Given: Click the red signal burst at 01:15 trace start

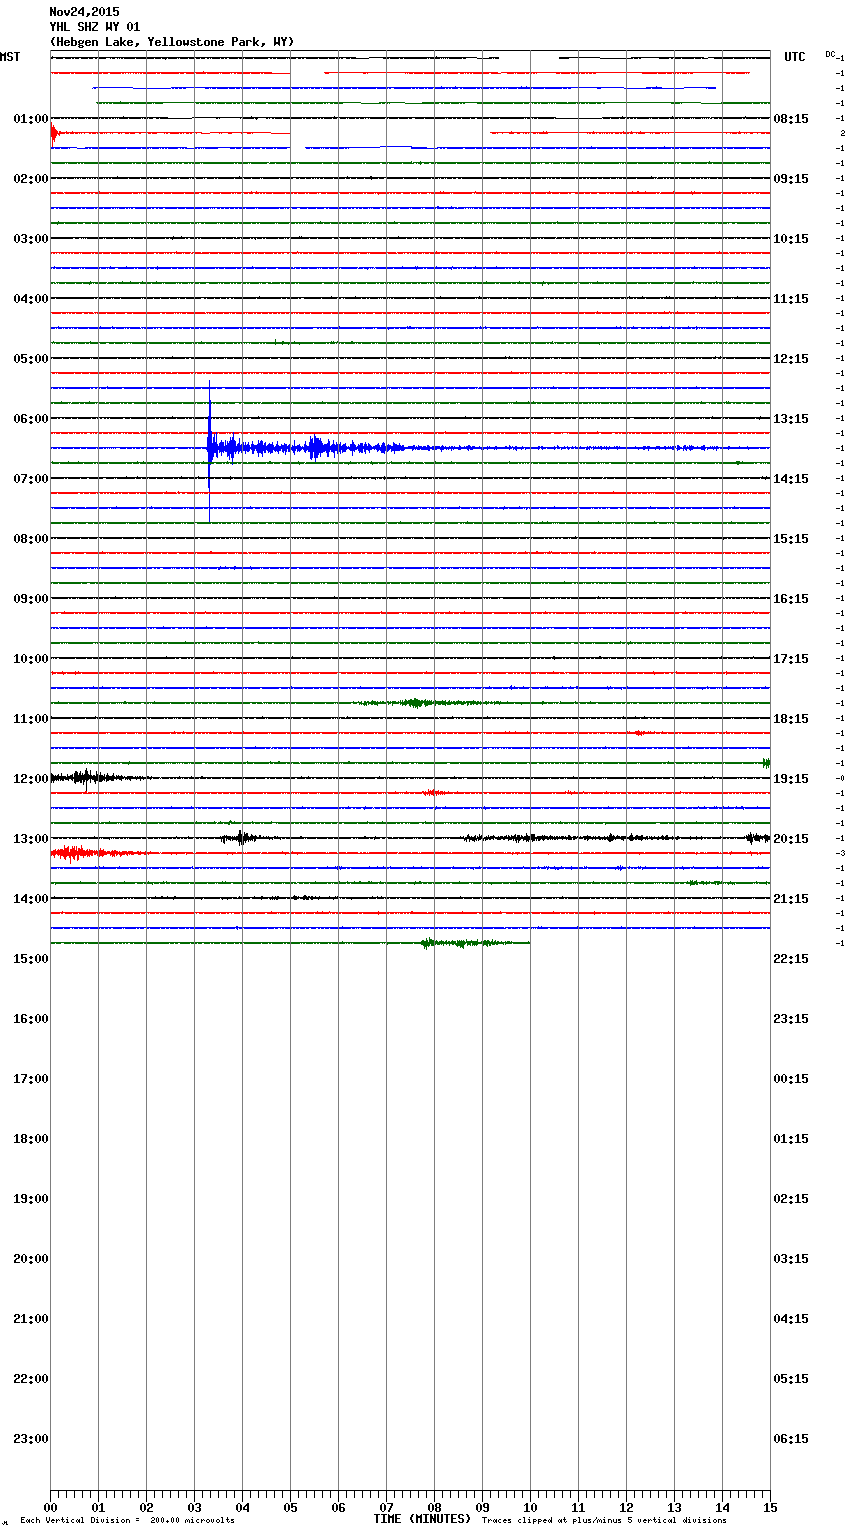Looking at the screenshot, I should [55, 134].
